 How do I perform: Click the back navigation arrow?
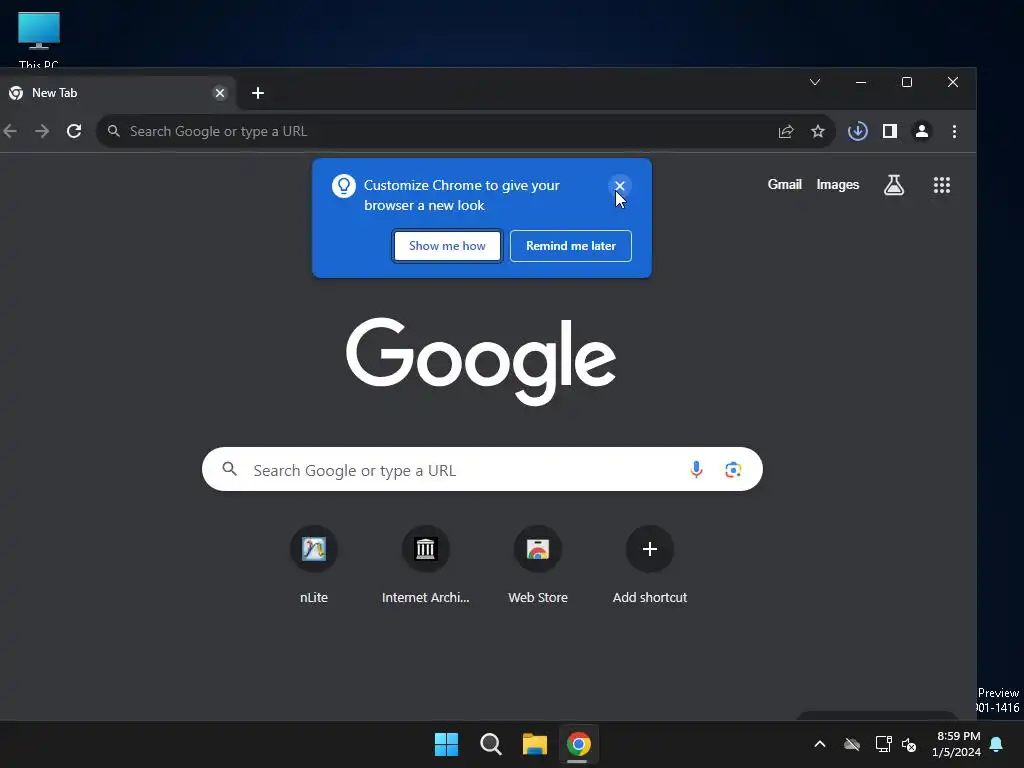point(10,131)
